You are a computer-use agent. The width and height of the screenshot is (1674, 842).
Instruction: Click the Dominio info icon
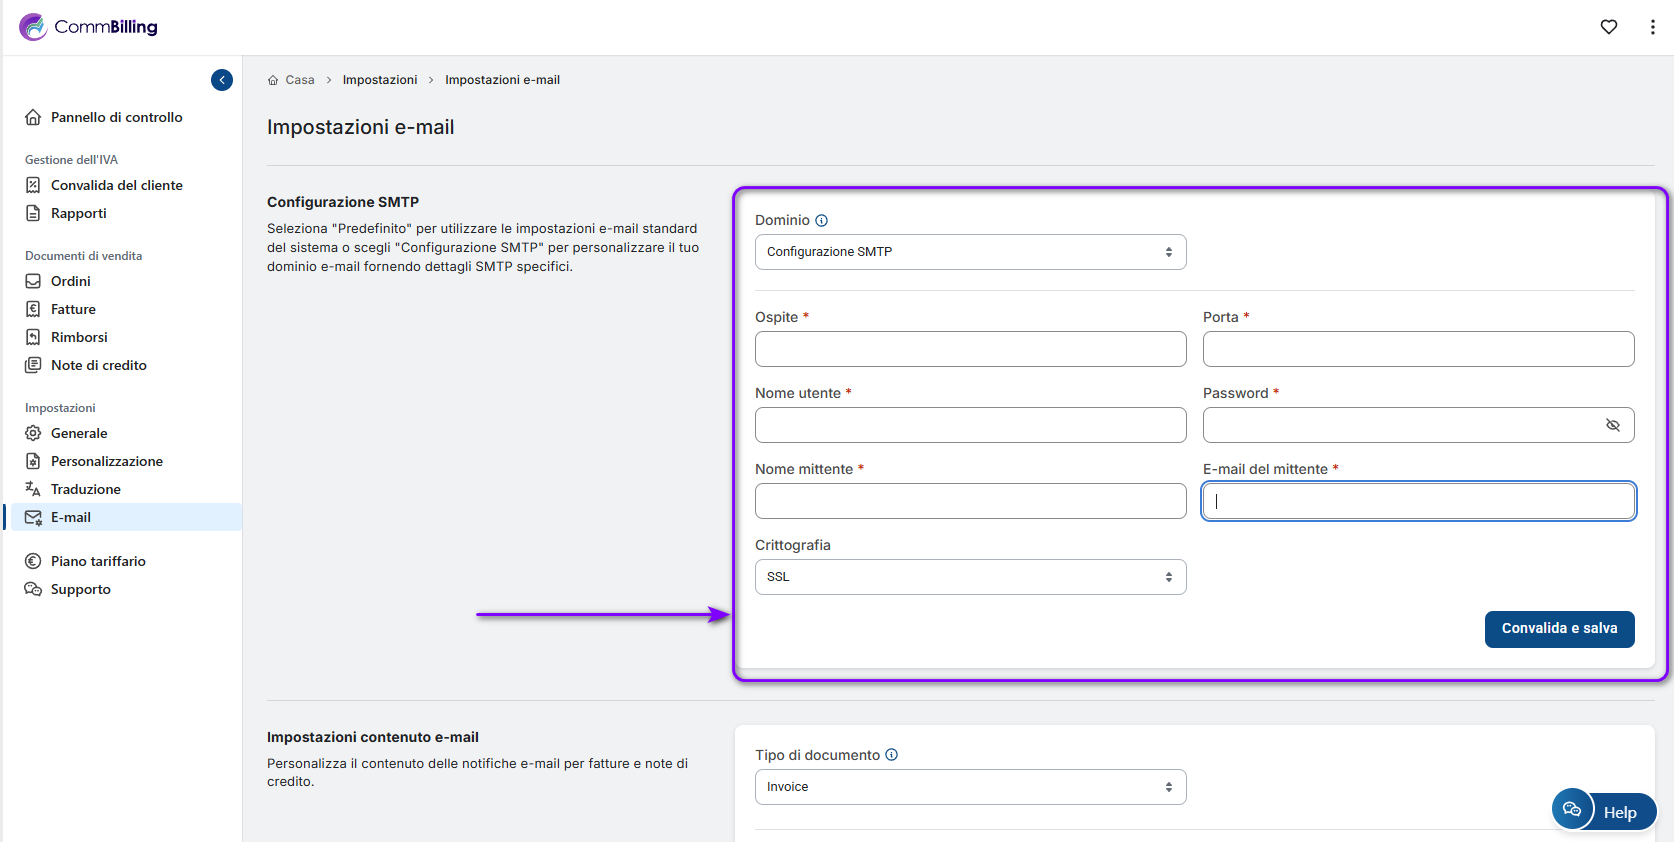(822, 221)
